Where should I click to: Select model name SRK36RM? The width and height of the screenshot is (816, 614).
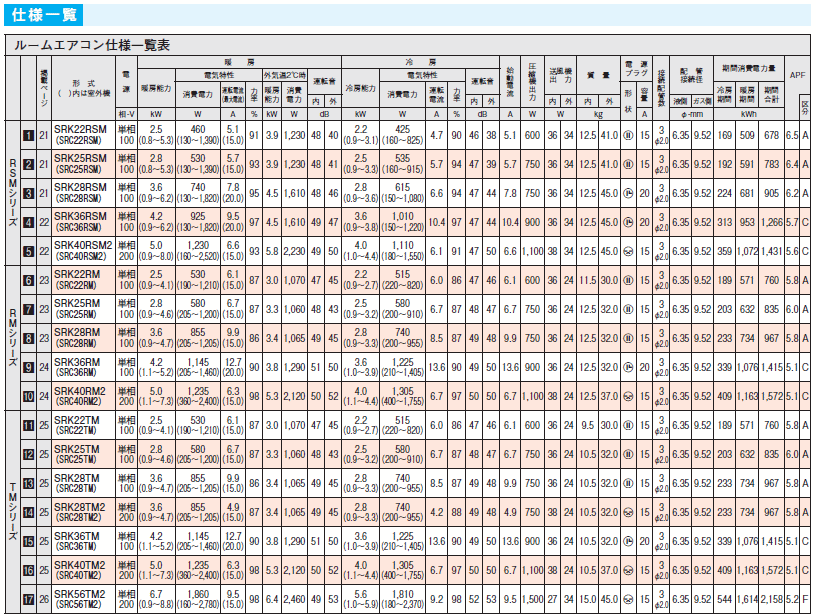pos(77,362)
